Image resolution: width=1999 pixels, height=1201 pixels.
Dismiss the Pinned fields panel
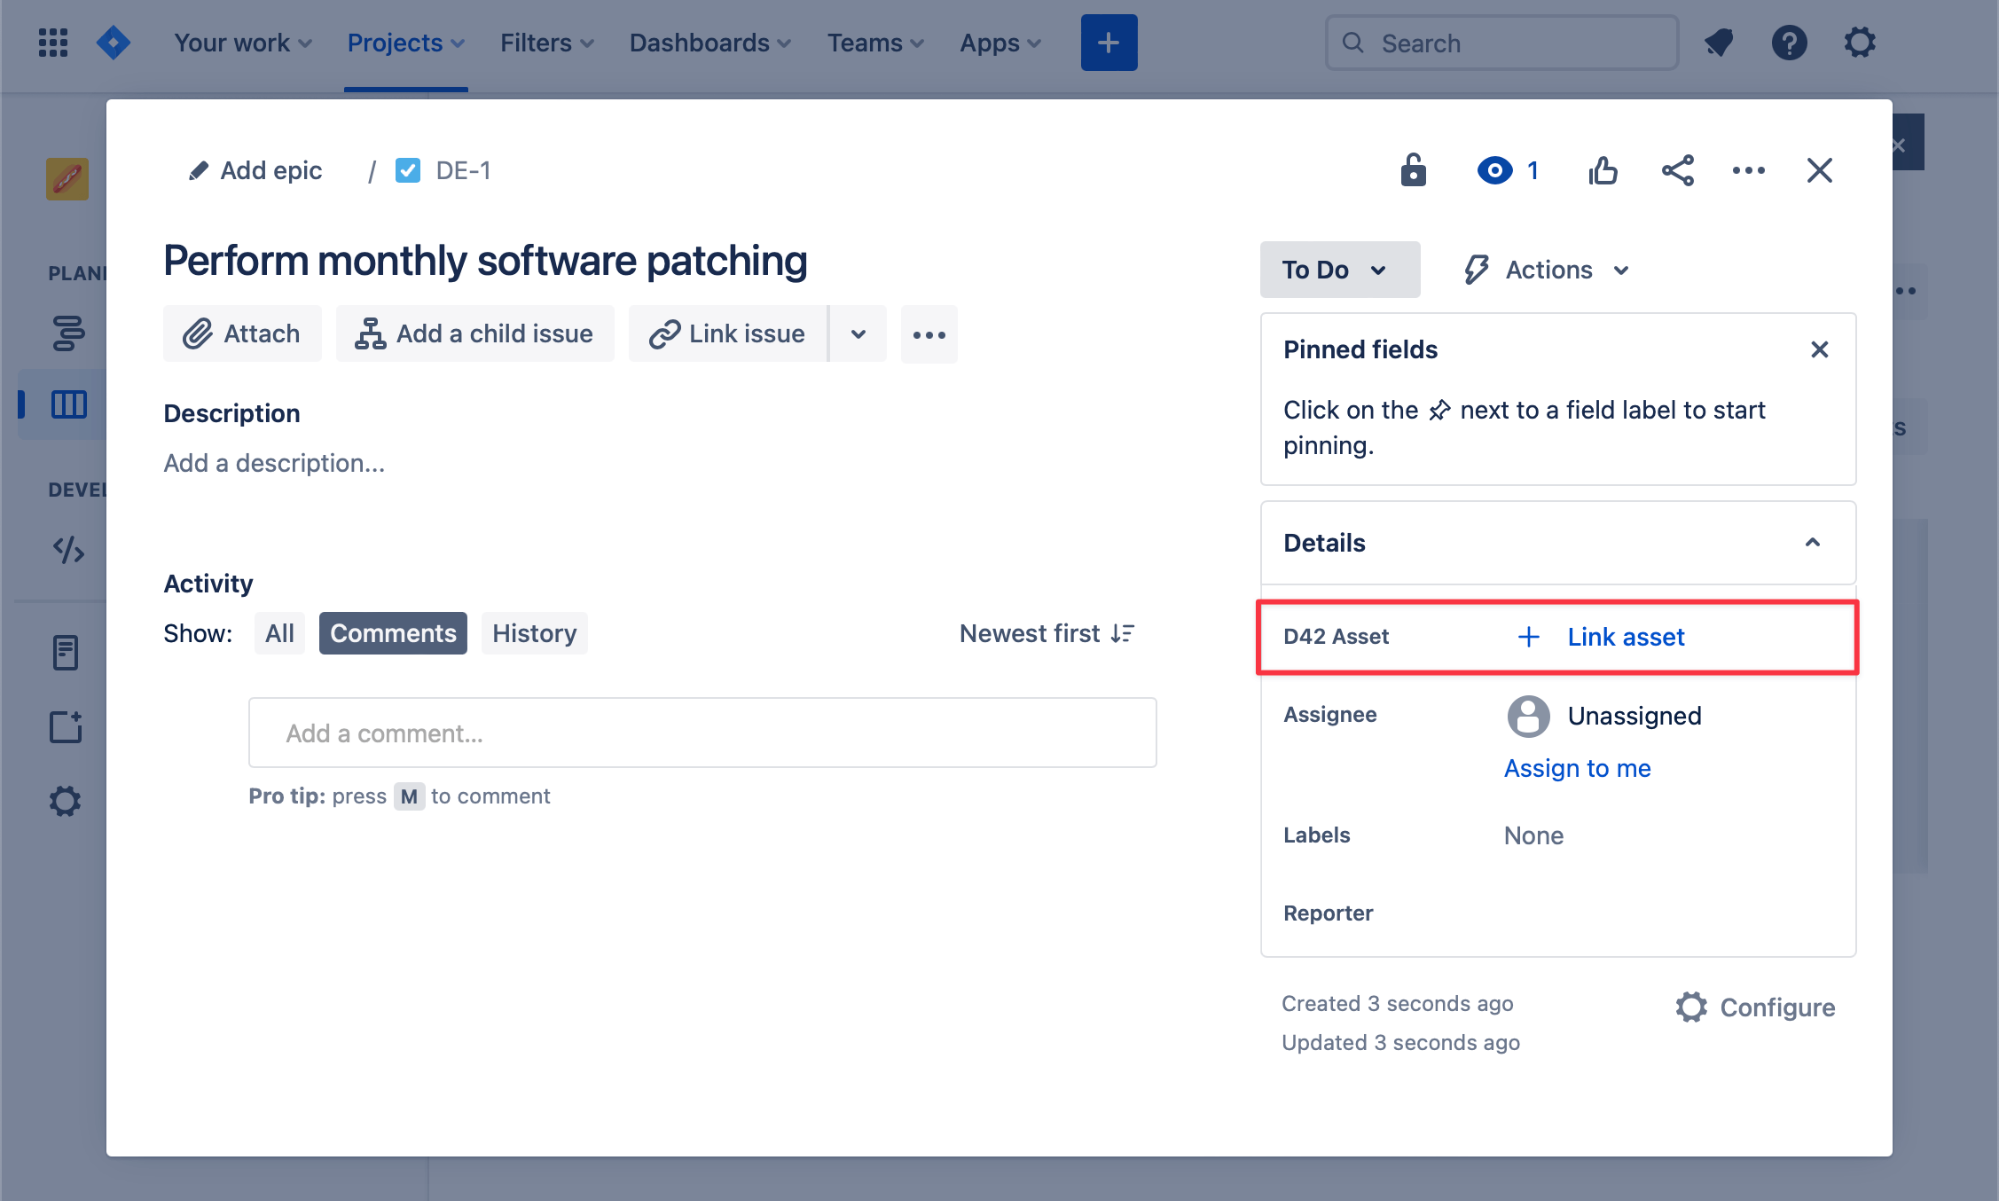point(1819,349)
